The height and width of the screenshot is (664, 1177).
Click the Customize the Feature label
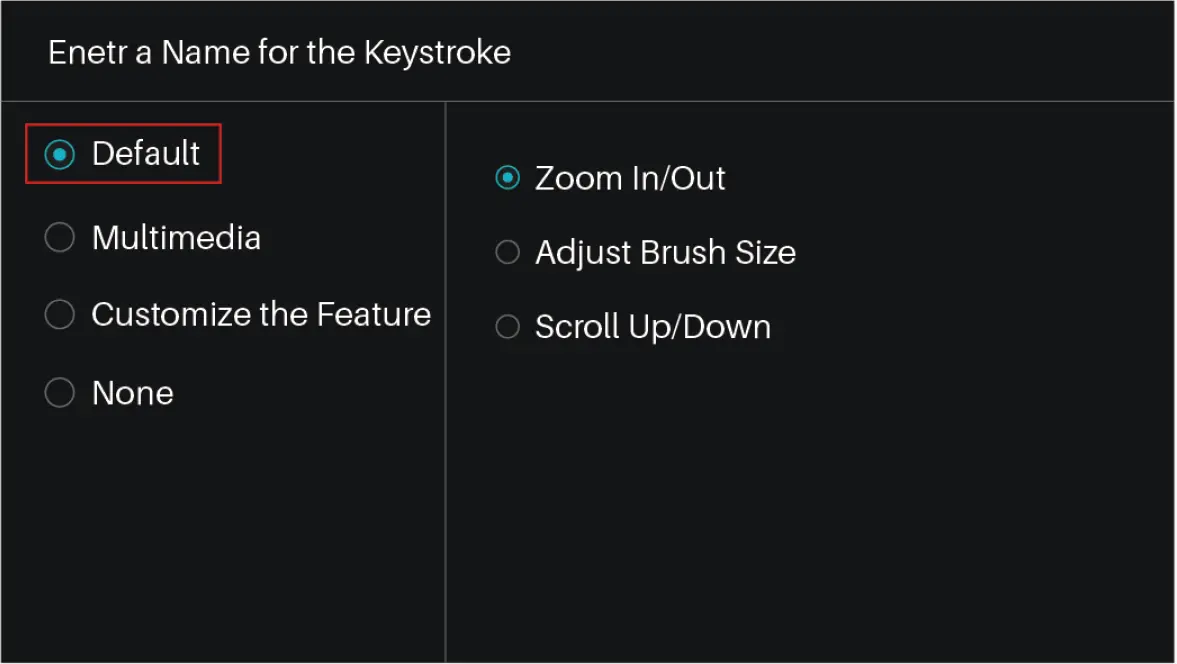click(x=260, y=314)
